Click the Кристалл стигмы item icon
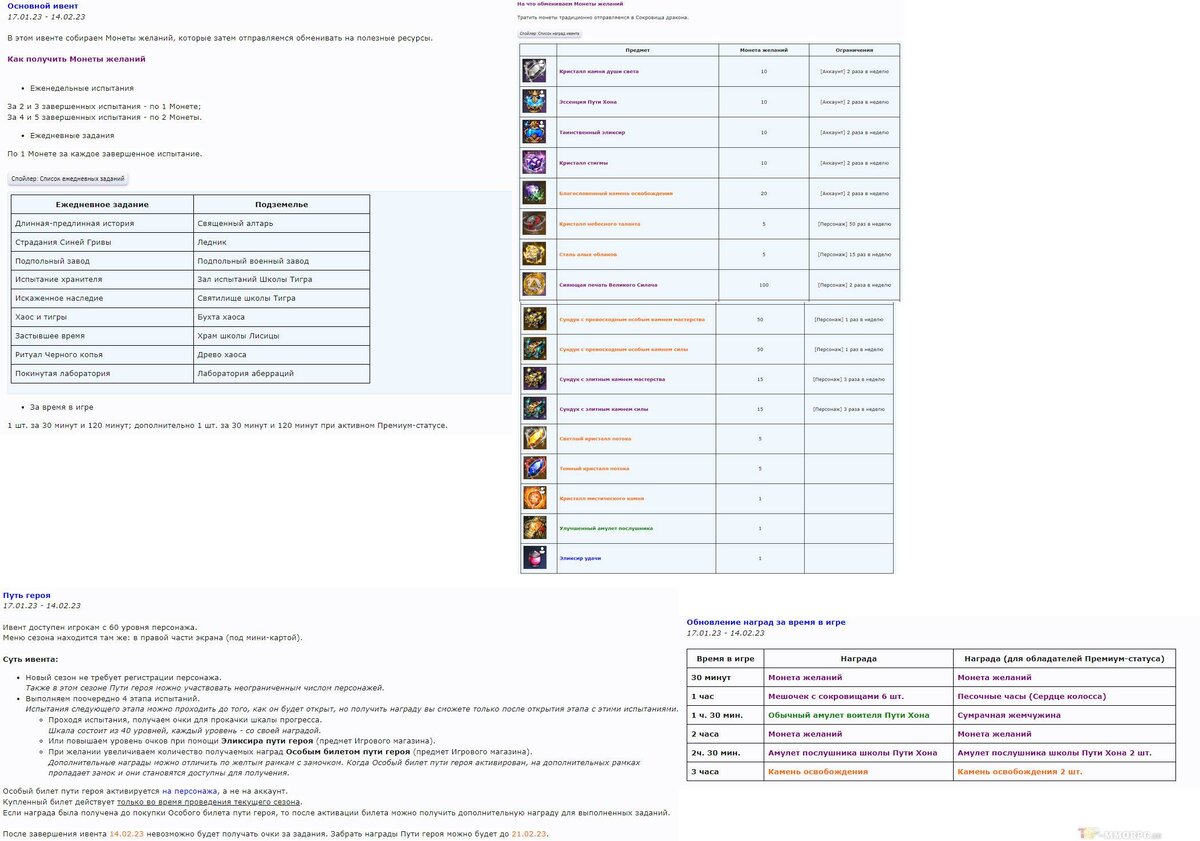This screenshot has width=1200, height=841. pyautogui.click(x=534, y=163)
